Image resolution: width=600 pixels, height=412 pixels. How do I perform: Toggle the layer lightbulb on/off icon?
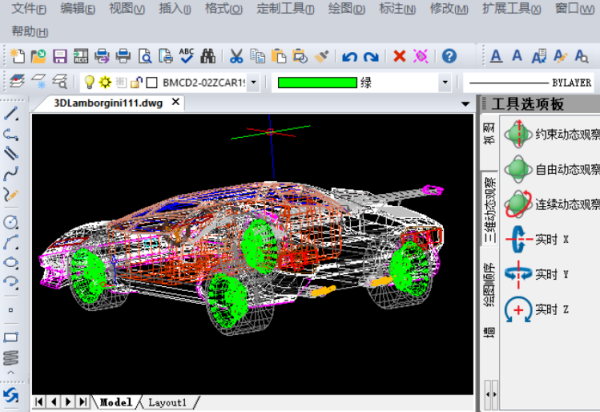[x=88, y=82]
